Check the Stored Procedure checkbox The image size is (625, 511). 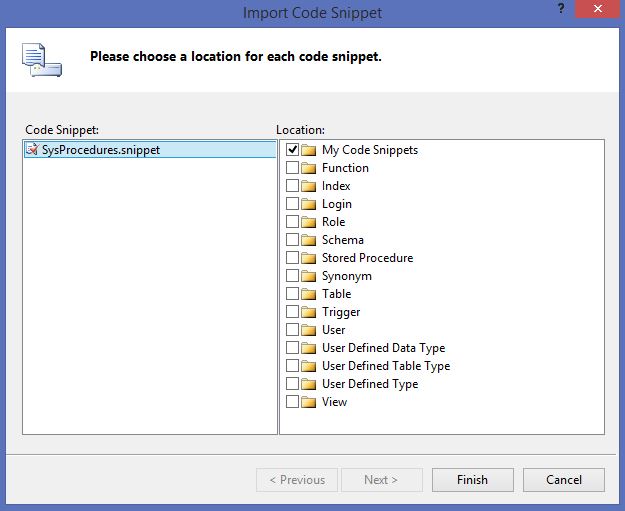click(x=292, y=257)
